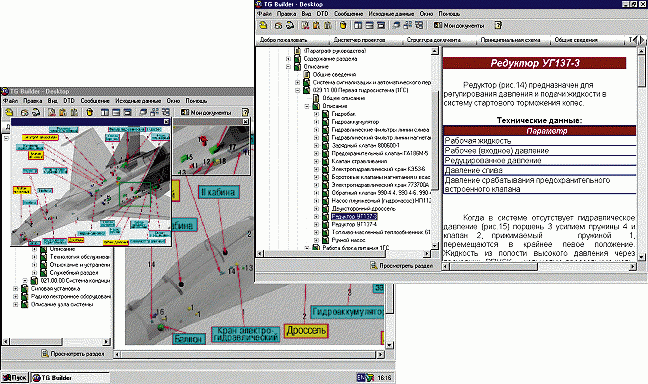Image resolution: width=648 pixels, height=384 pixels.
Task: Select 'Зарядный клапан 800600-1' tree item
Action: tap(365, 145)
